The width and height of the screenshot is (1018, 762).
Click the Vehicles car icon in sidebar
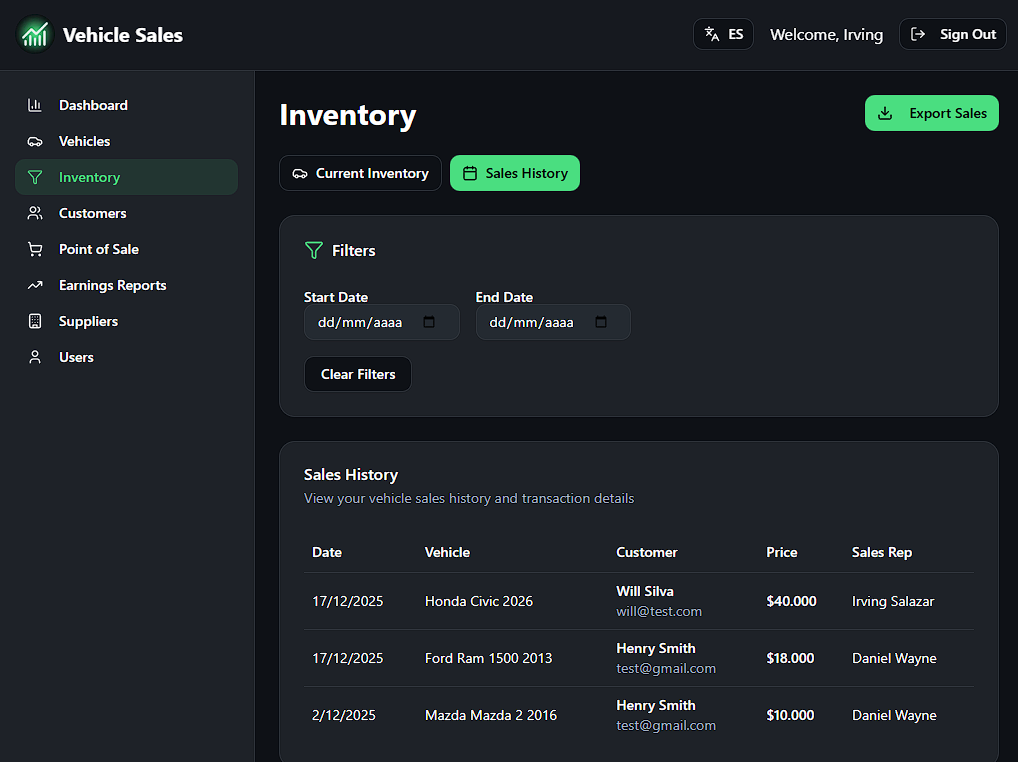pos(35,141)
